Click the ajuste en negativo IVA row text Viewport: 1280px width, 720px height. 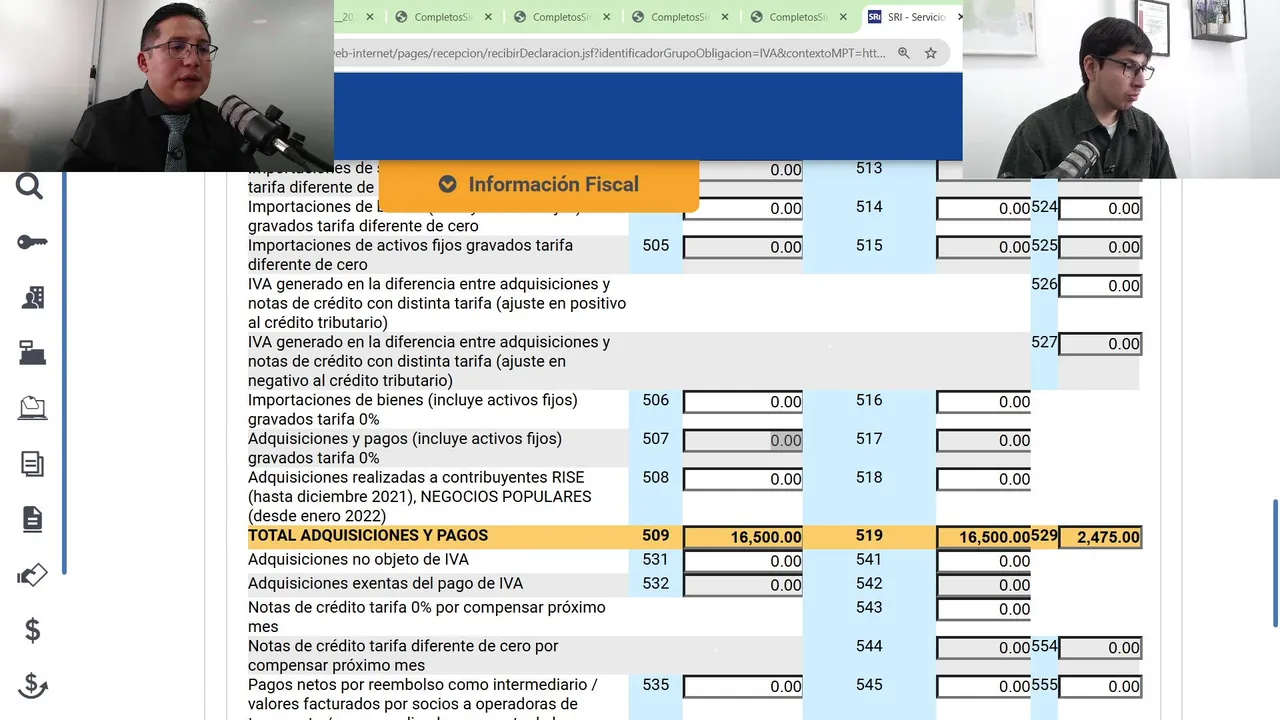pyautogui.click(x=429, y=361)
